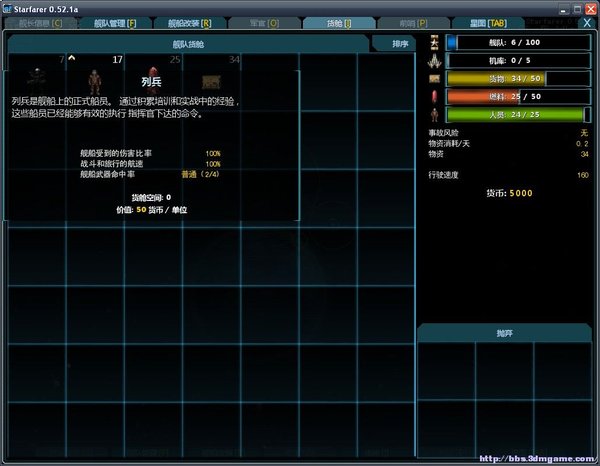The image size is (600, 466).
Task: Click the crew figure icon beside 人员
Action: (x=434, y=114)
